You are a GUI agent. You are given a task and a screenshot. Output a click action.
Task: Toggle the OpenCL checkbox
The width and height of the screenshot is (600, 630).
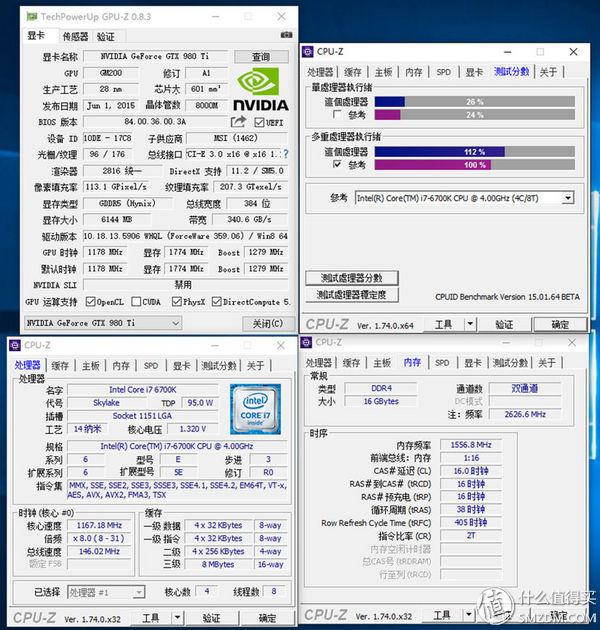(x=90, y=302)
